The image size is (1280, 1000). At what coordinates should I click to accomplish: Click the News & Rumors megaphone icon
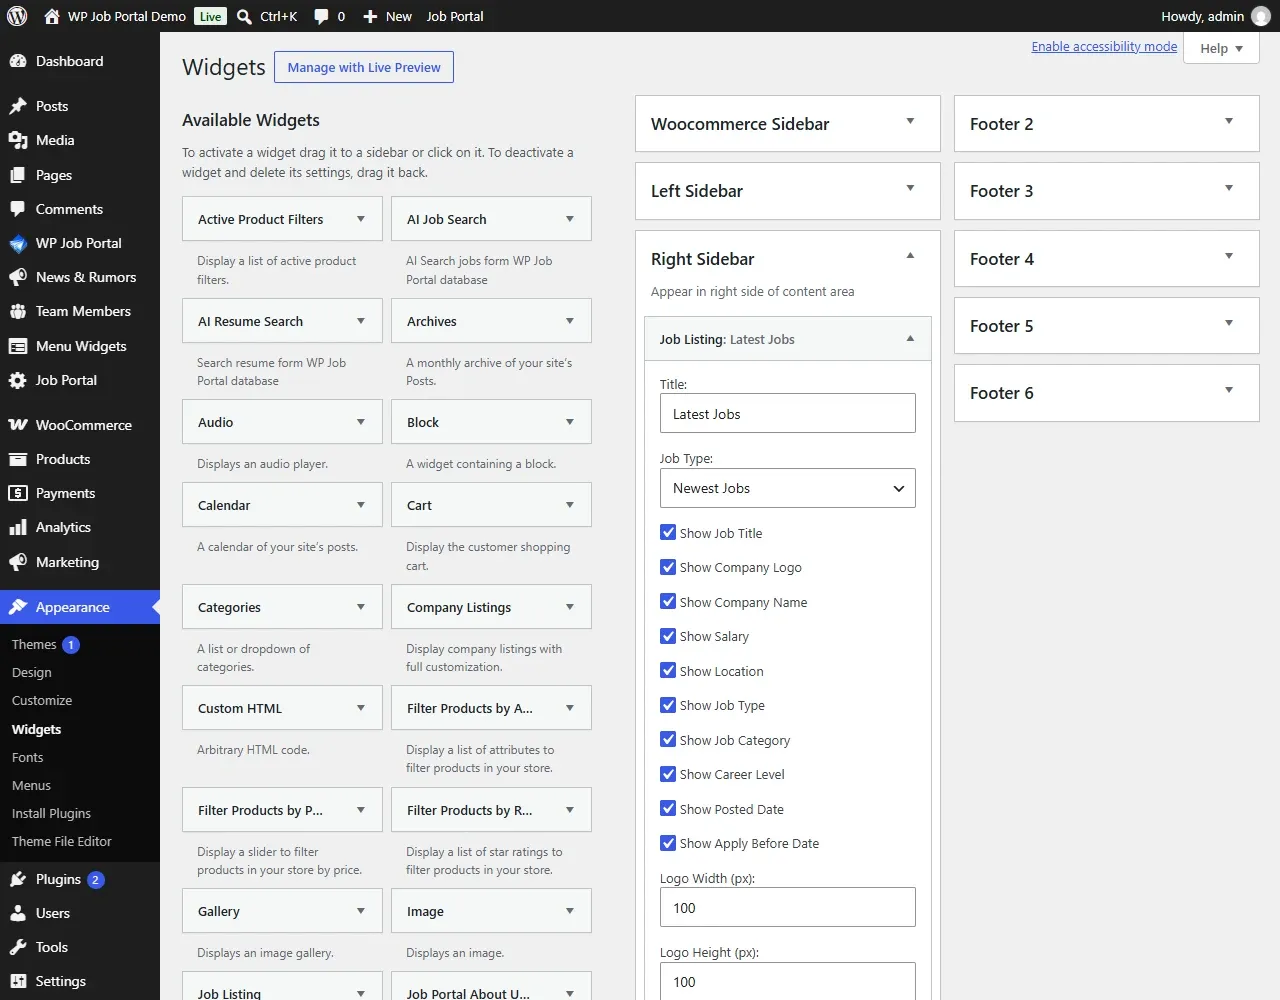click(x=18, y=277)
